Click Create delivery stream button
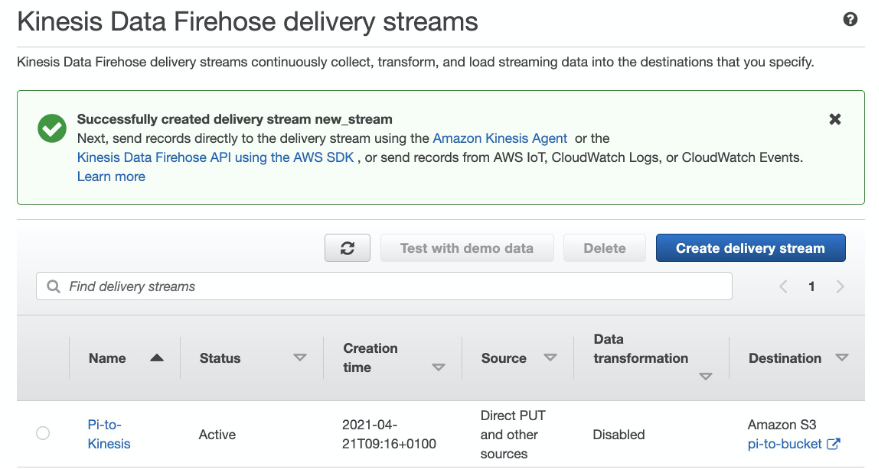This screenshot has width=879, height=470. click(x=750, y=248)
